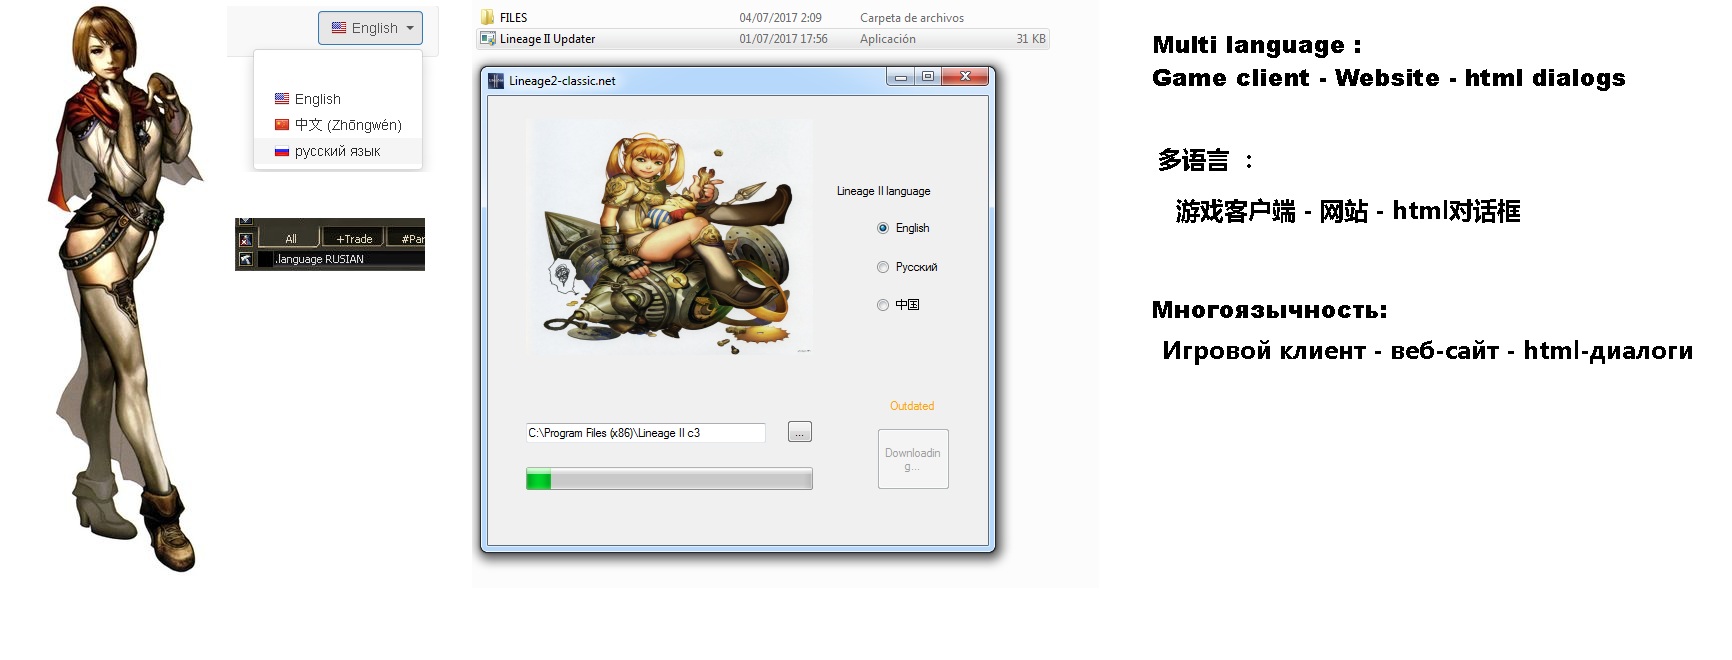Click the Многоязычность: heading
The height and width of the screenshot is (660, 1732).
[1270, 310]
